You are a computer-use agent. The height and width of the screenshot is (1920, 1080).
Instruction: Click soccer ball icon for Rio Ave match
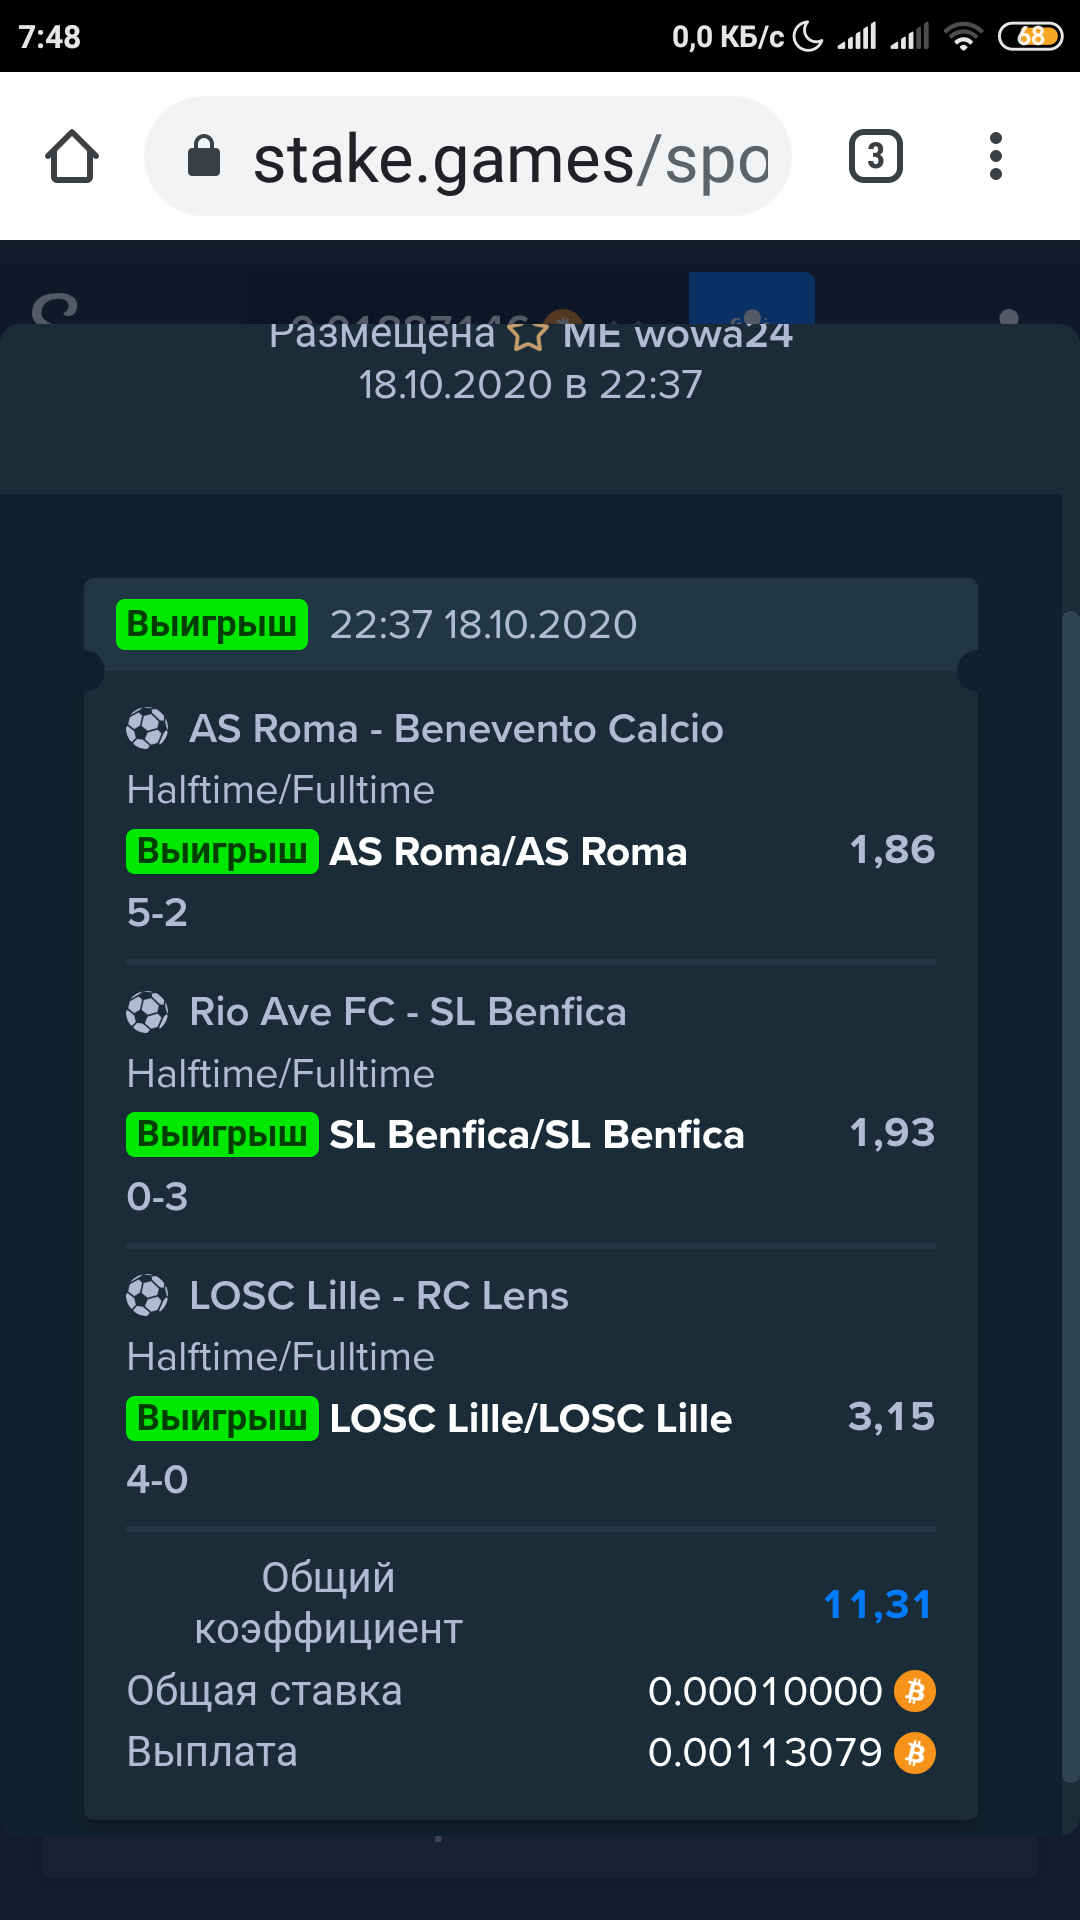[x=147, y=1012]
